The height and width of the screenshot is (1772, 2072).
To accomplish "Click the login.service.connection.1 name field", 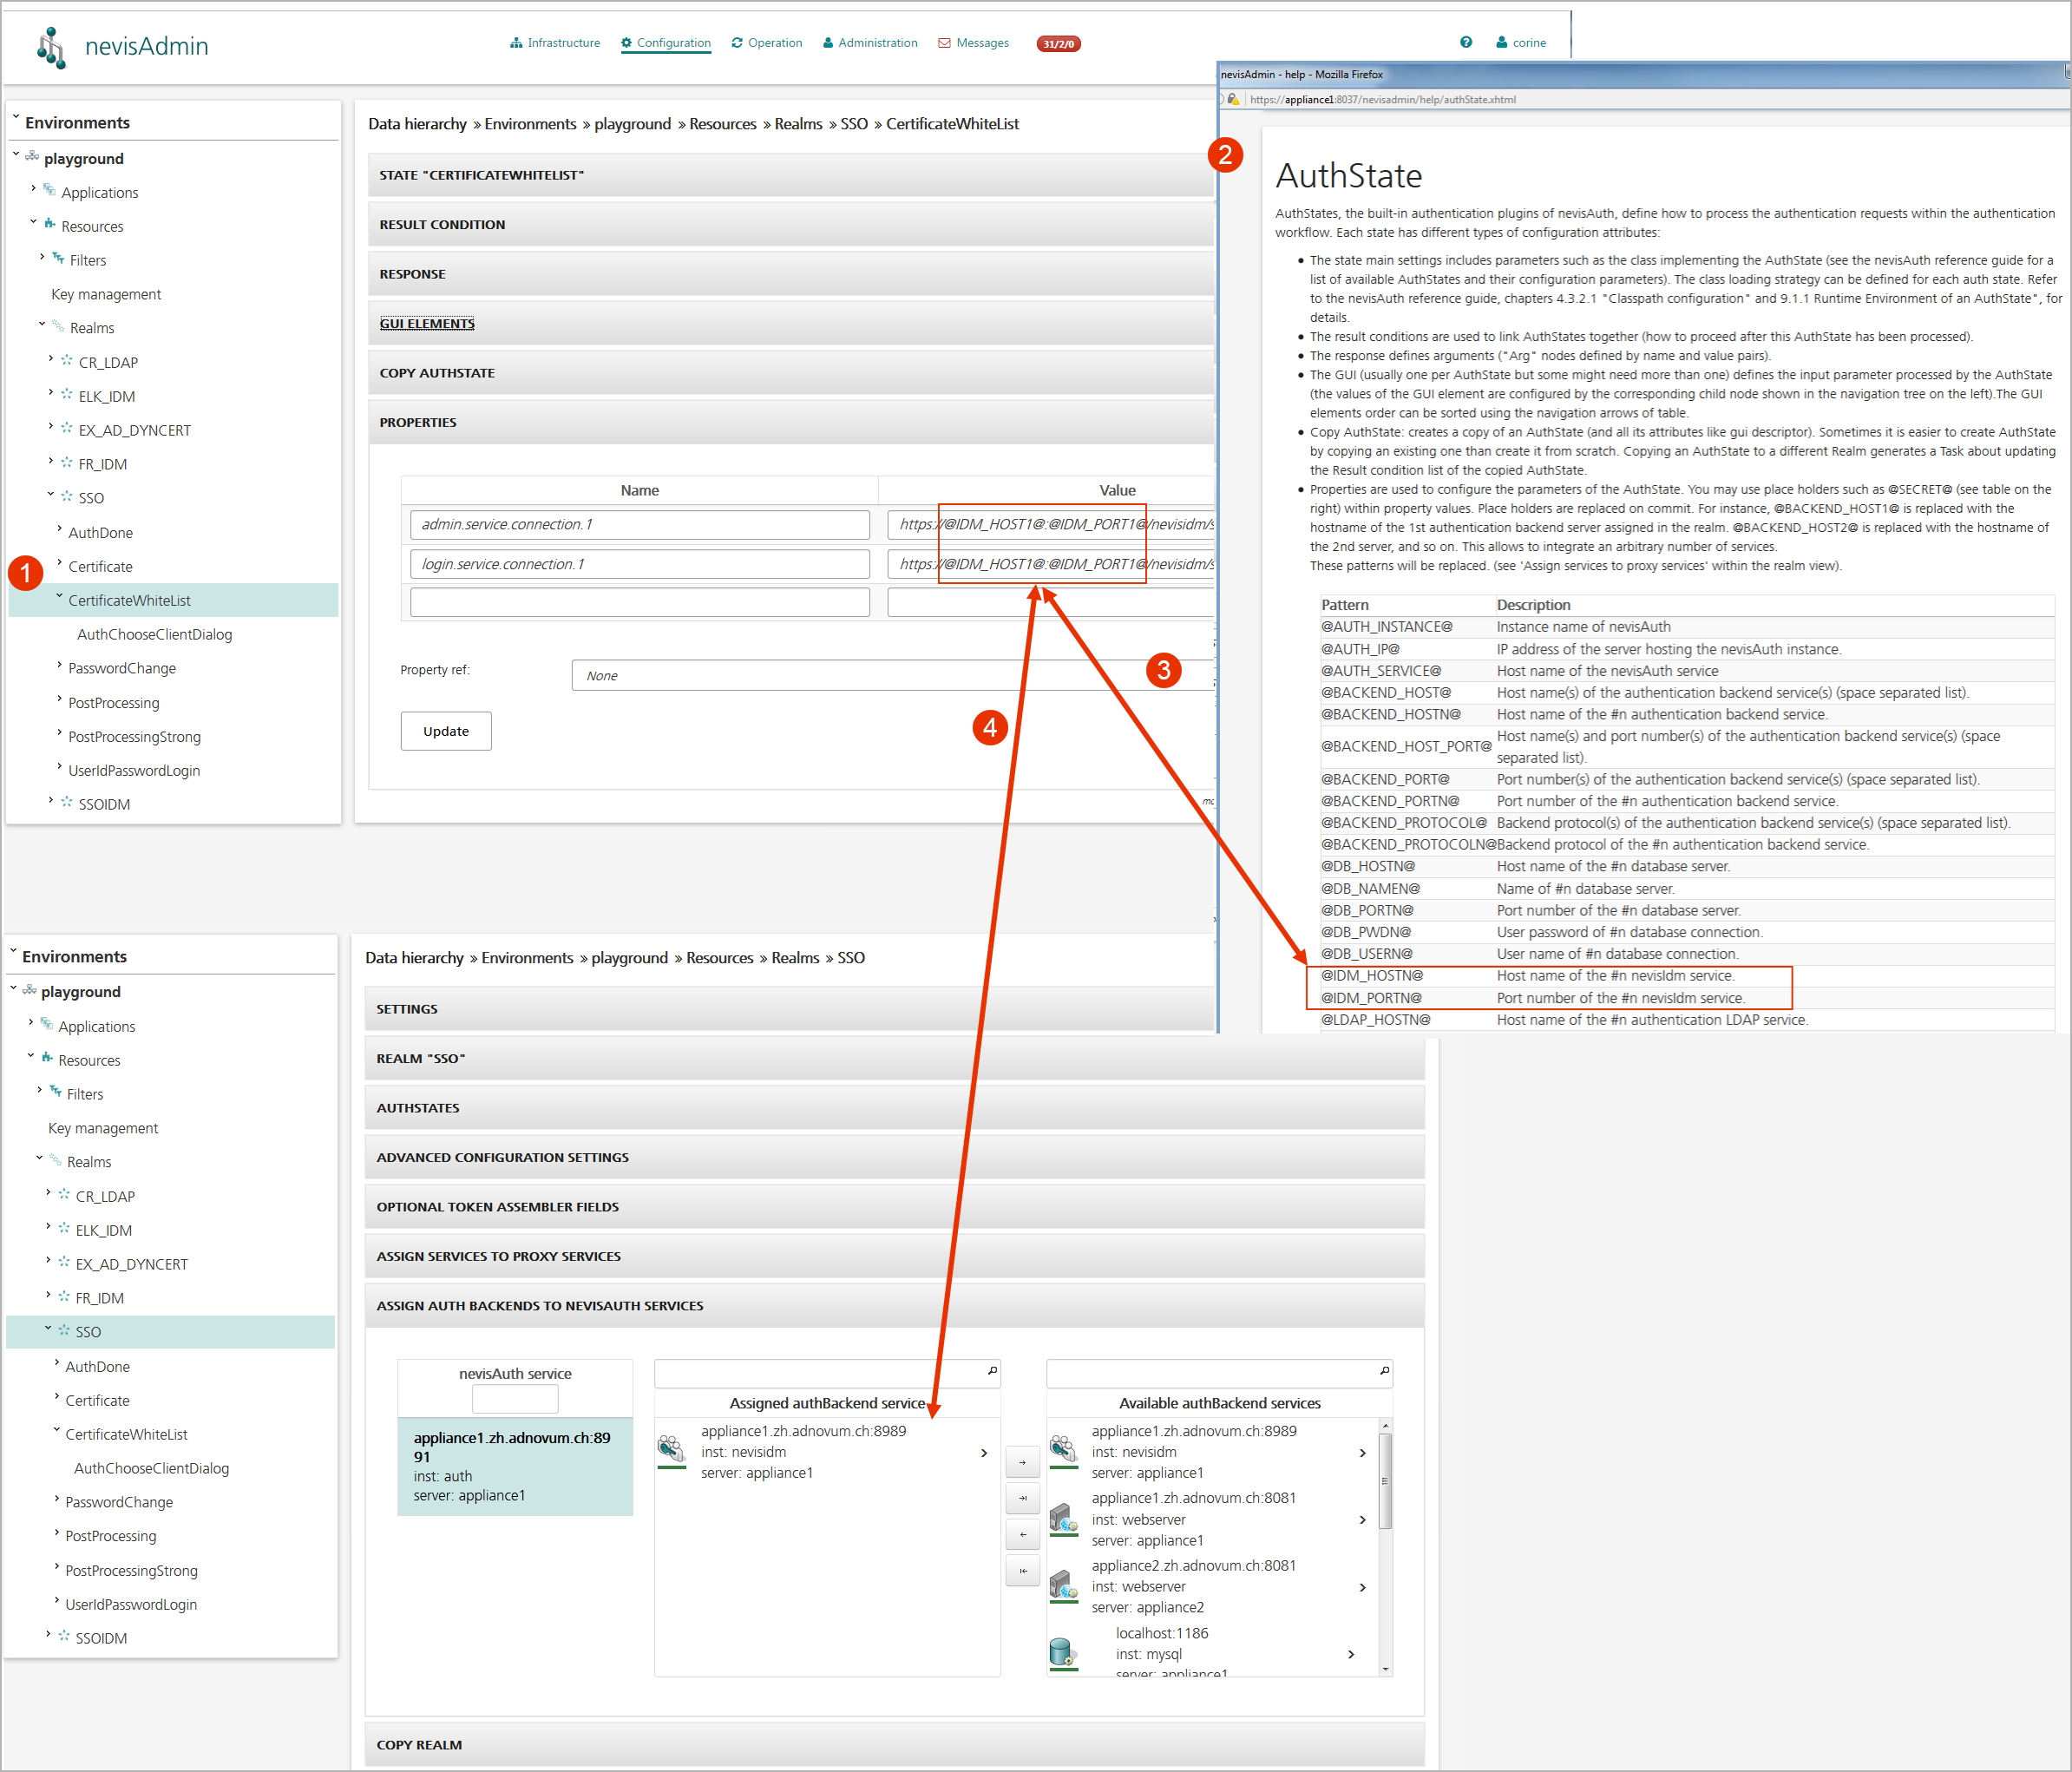I will 640,564.
